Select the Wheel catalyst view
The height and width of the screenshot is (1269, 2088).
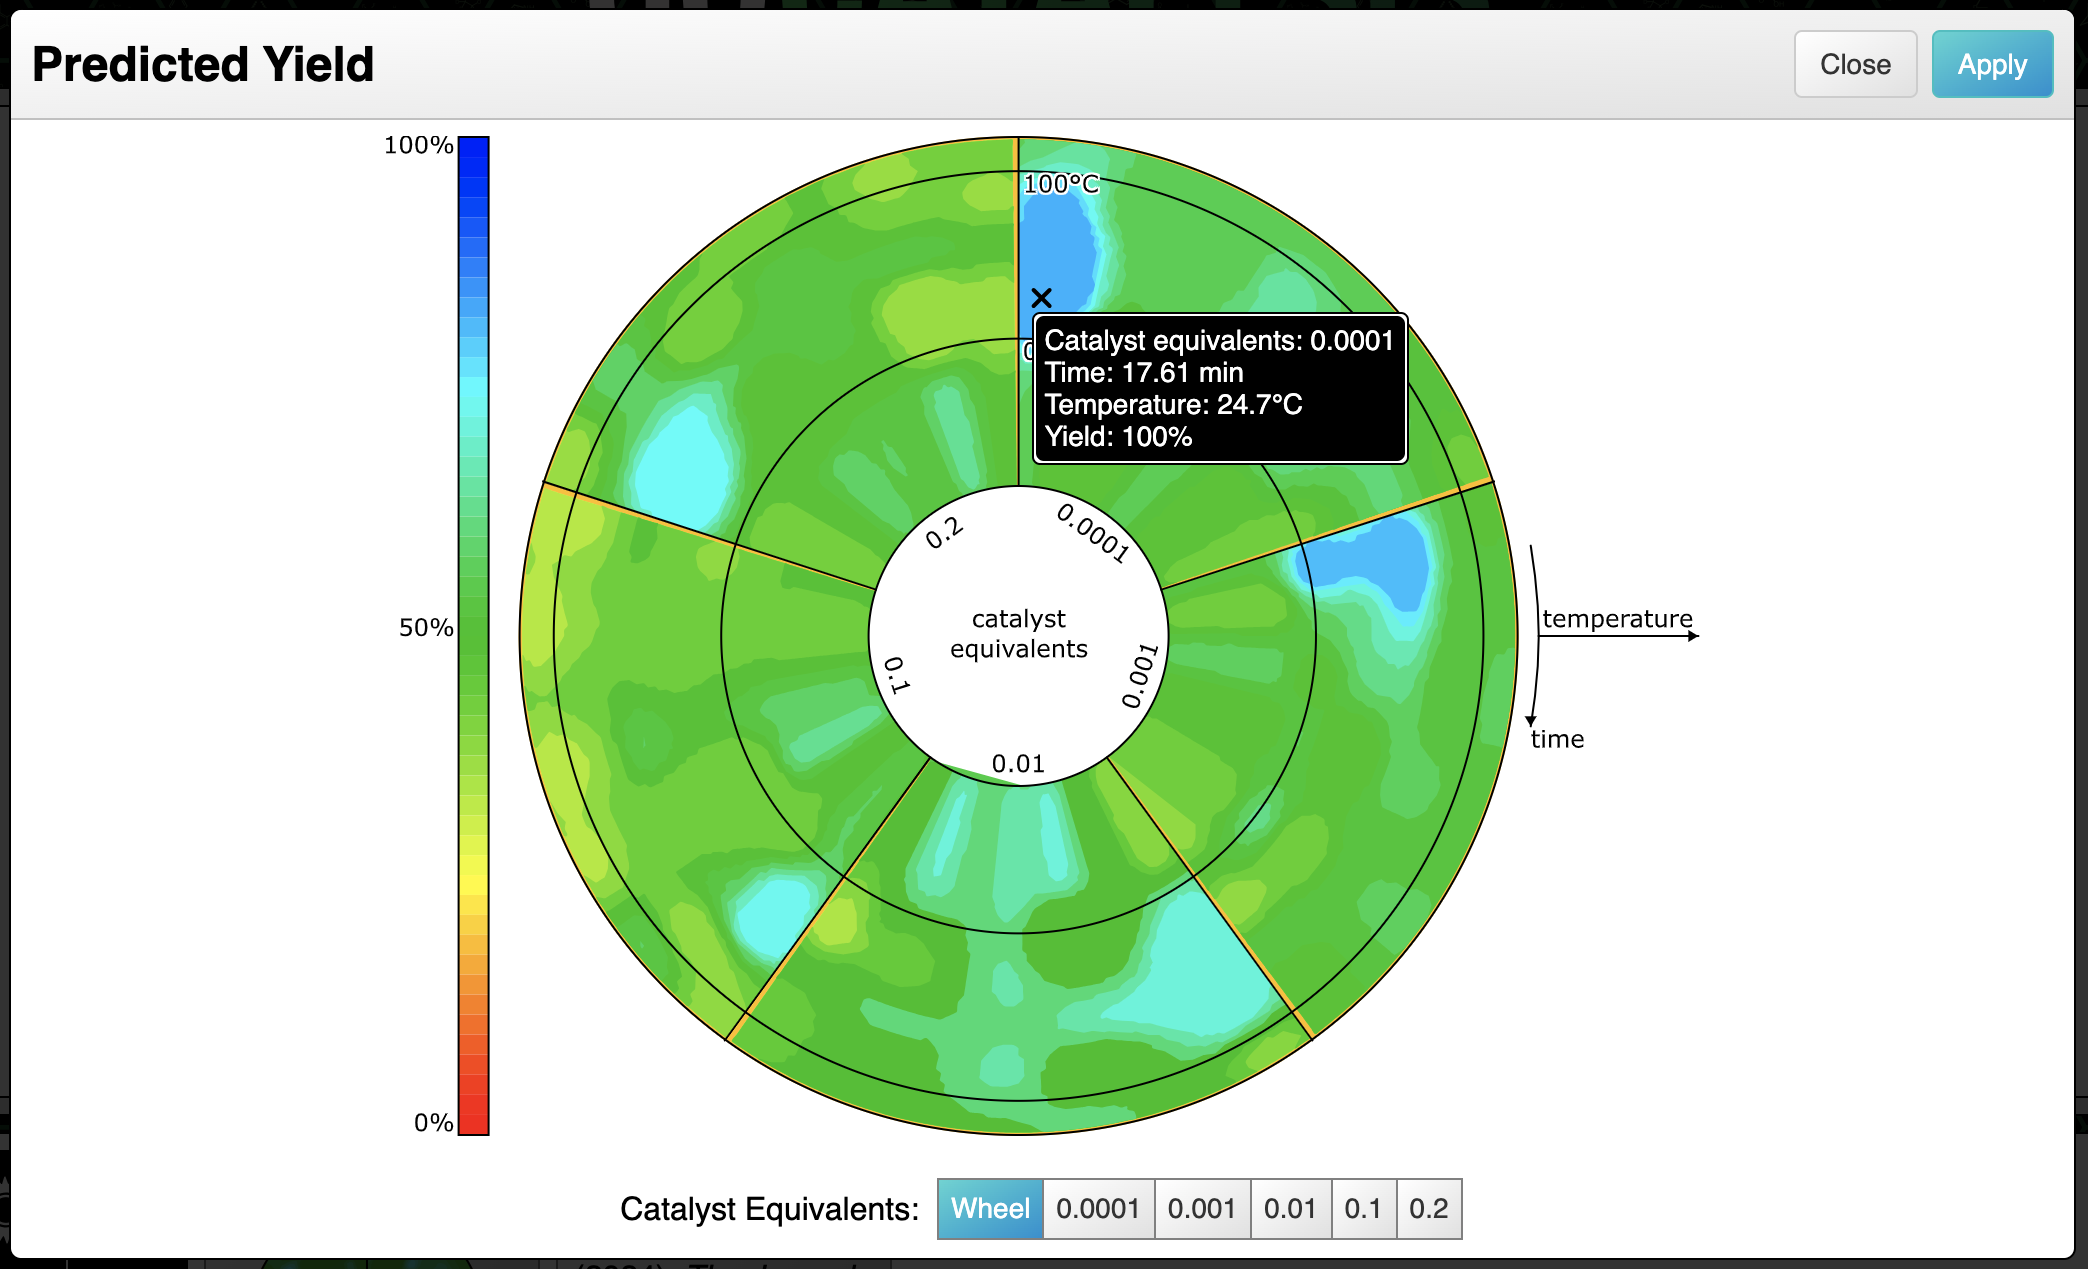pos(989,1208)
